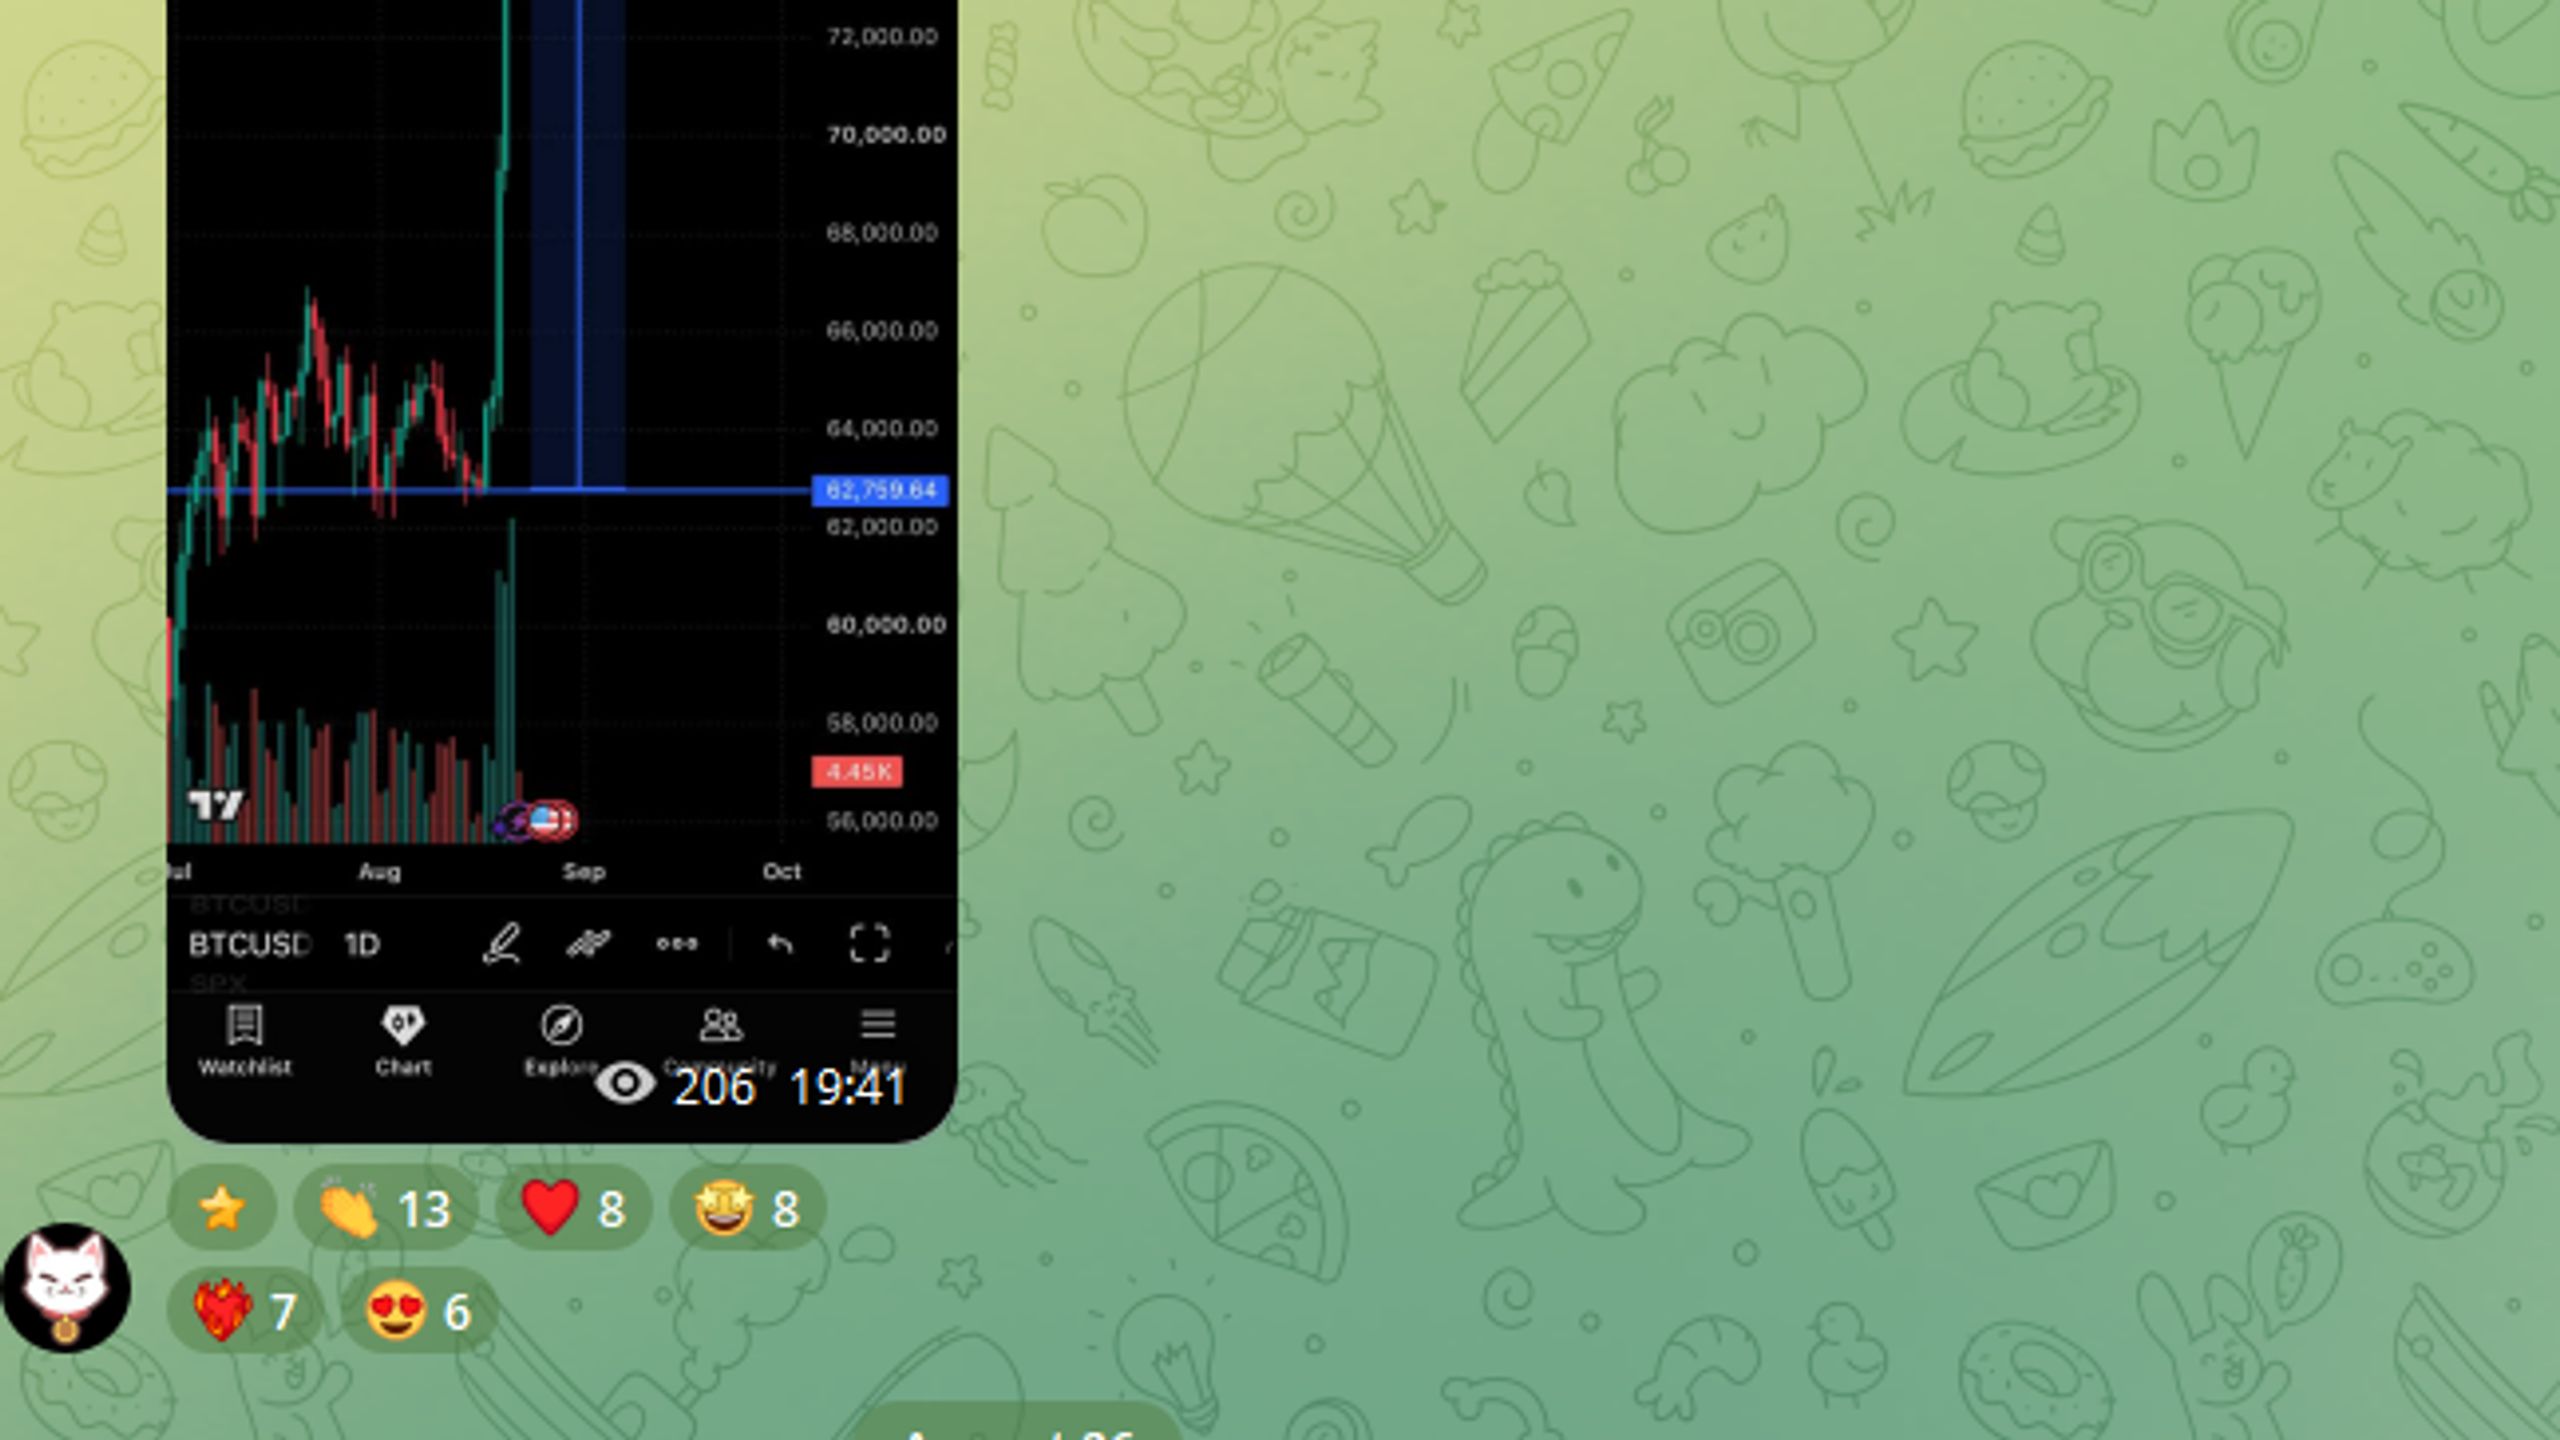The width and height of the screenshot is (2560, 1440).
Task: Click the burning heart reaction with 7
Action: coord(245,1311)
